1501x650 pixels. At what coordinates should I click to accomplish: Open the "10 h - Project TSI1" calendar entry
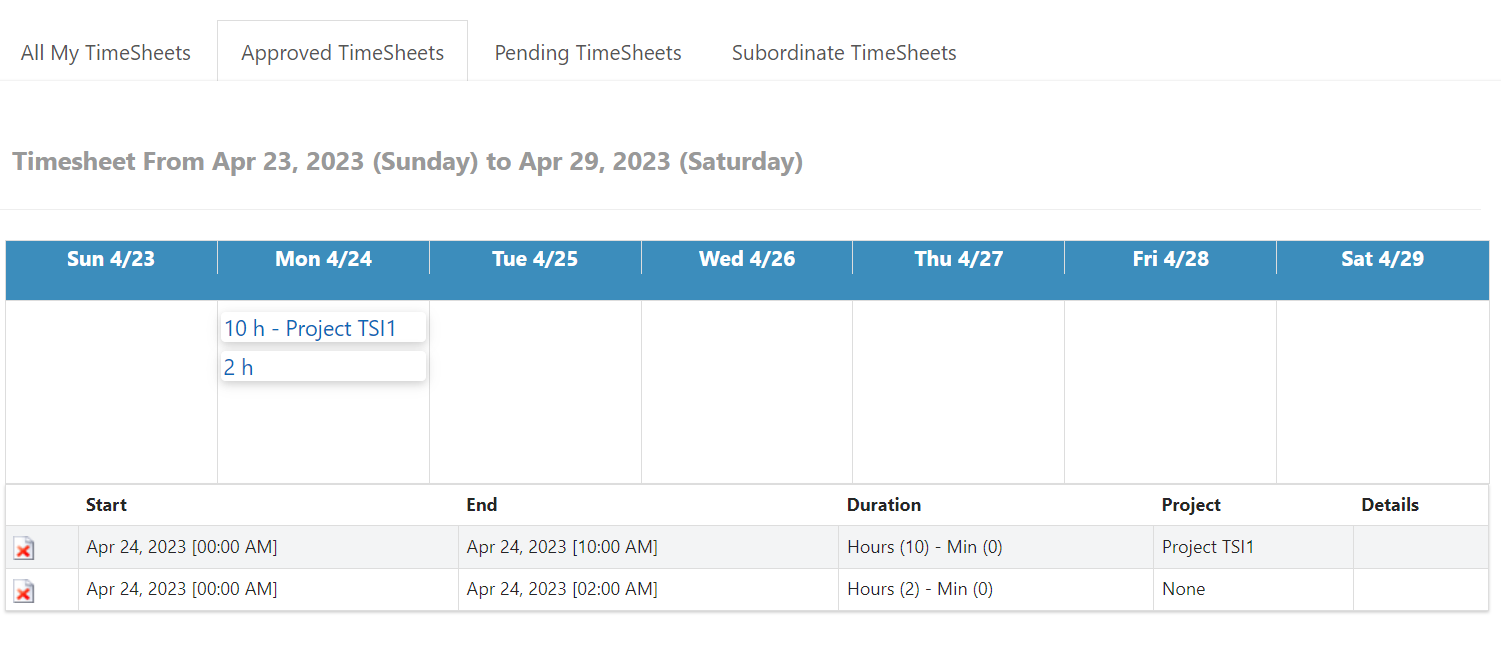[310, 327]
